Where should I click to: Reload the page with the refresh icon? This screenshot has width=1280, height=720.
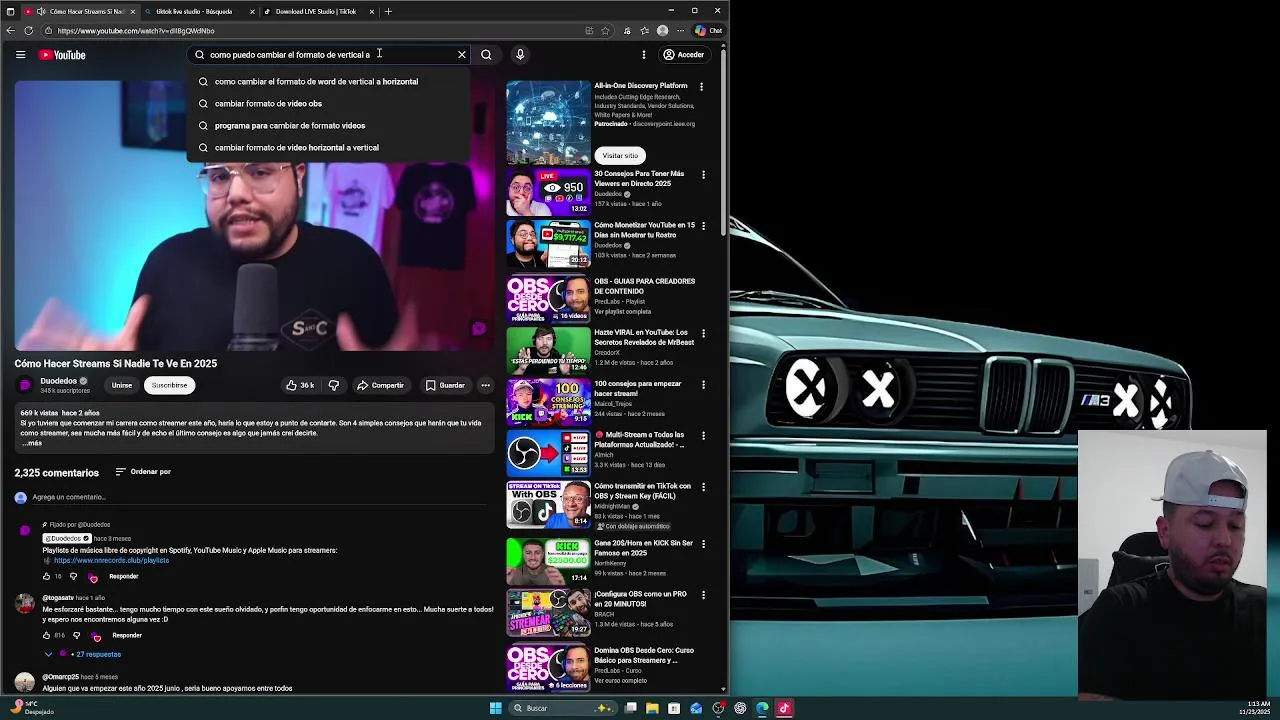coord(28,30)
